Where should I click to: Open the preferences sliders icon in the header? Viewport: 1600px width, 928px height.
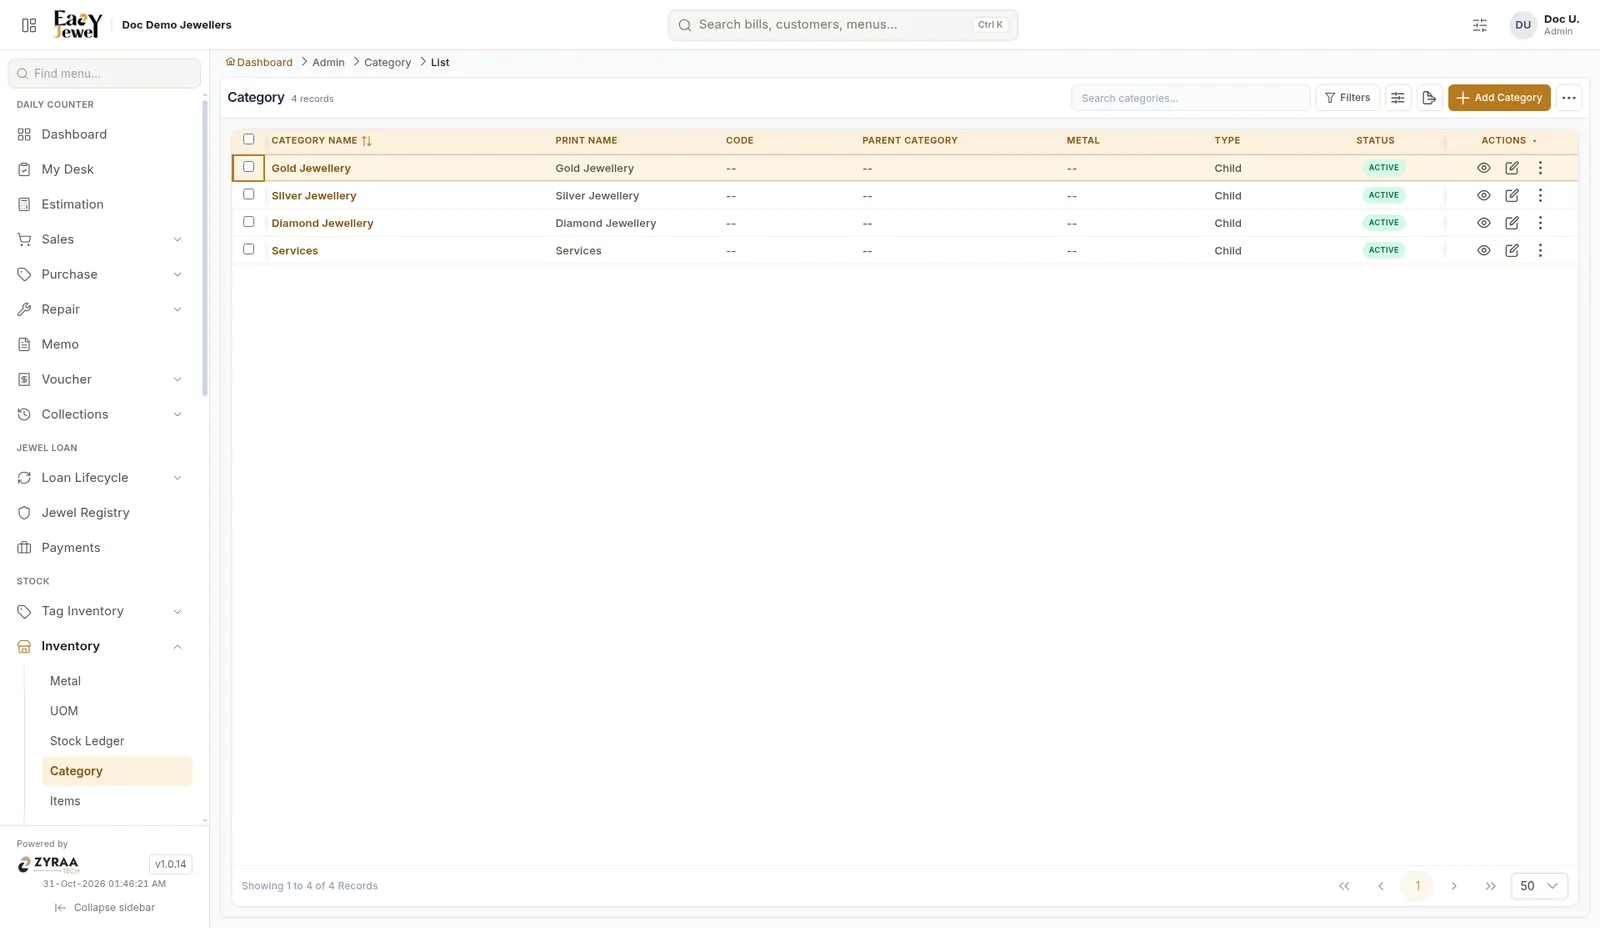(x=1480, y=25)
